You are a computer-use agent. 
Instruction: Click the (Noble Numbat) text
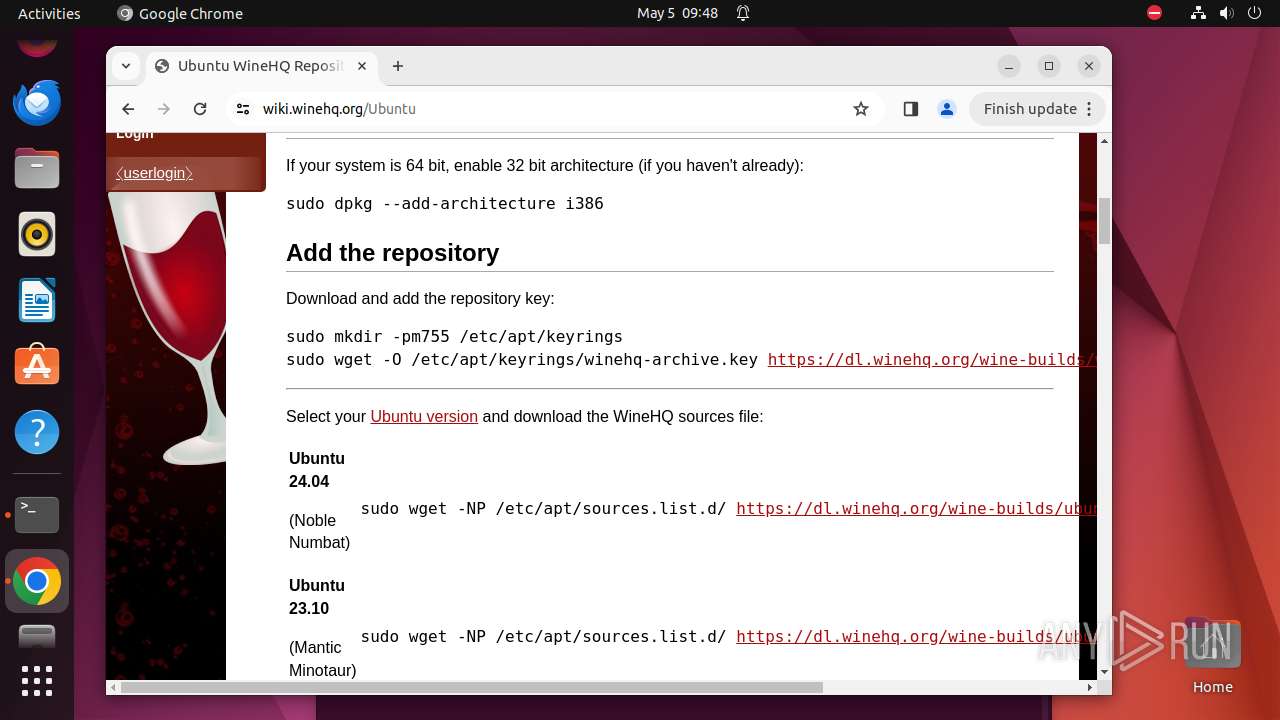pyautogui.click(x=319, y=531)
